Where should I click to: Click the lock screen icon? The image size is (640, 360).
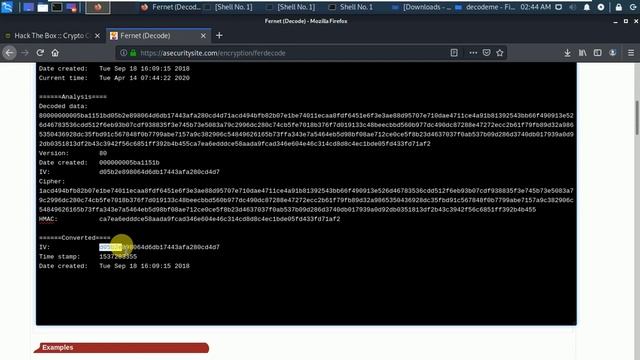tap(619, 7)
